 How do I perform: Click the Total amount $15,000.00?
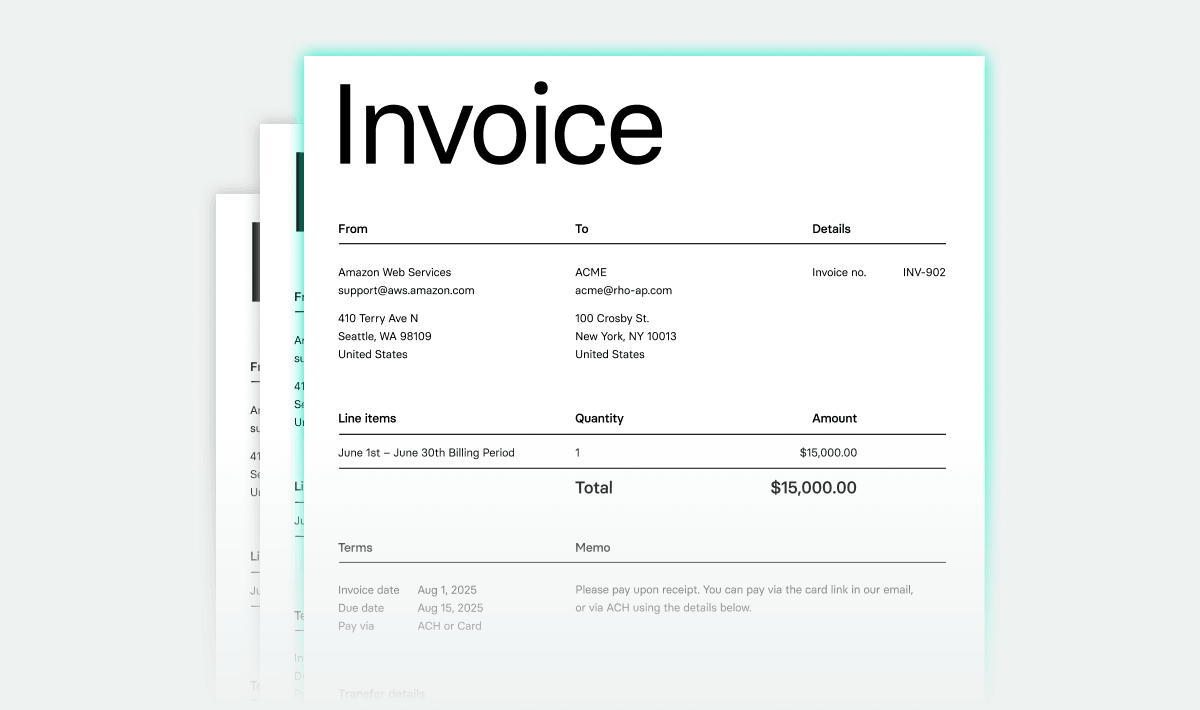coord(812,487)
